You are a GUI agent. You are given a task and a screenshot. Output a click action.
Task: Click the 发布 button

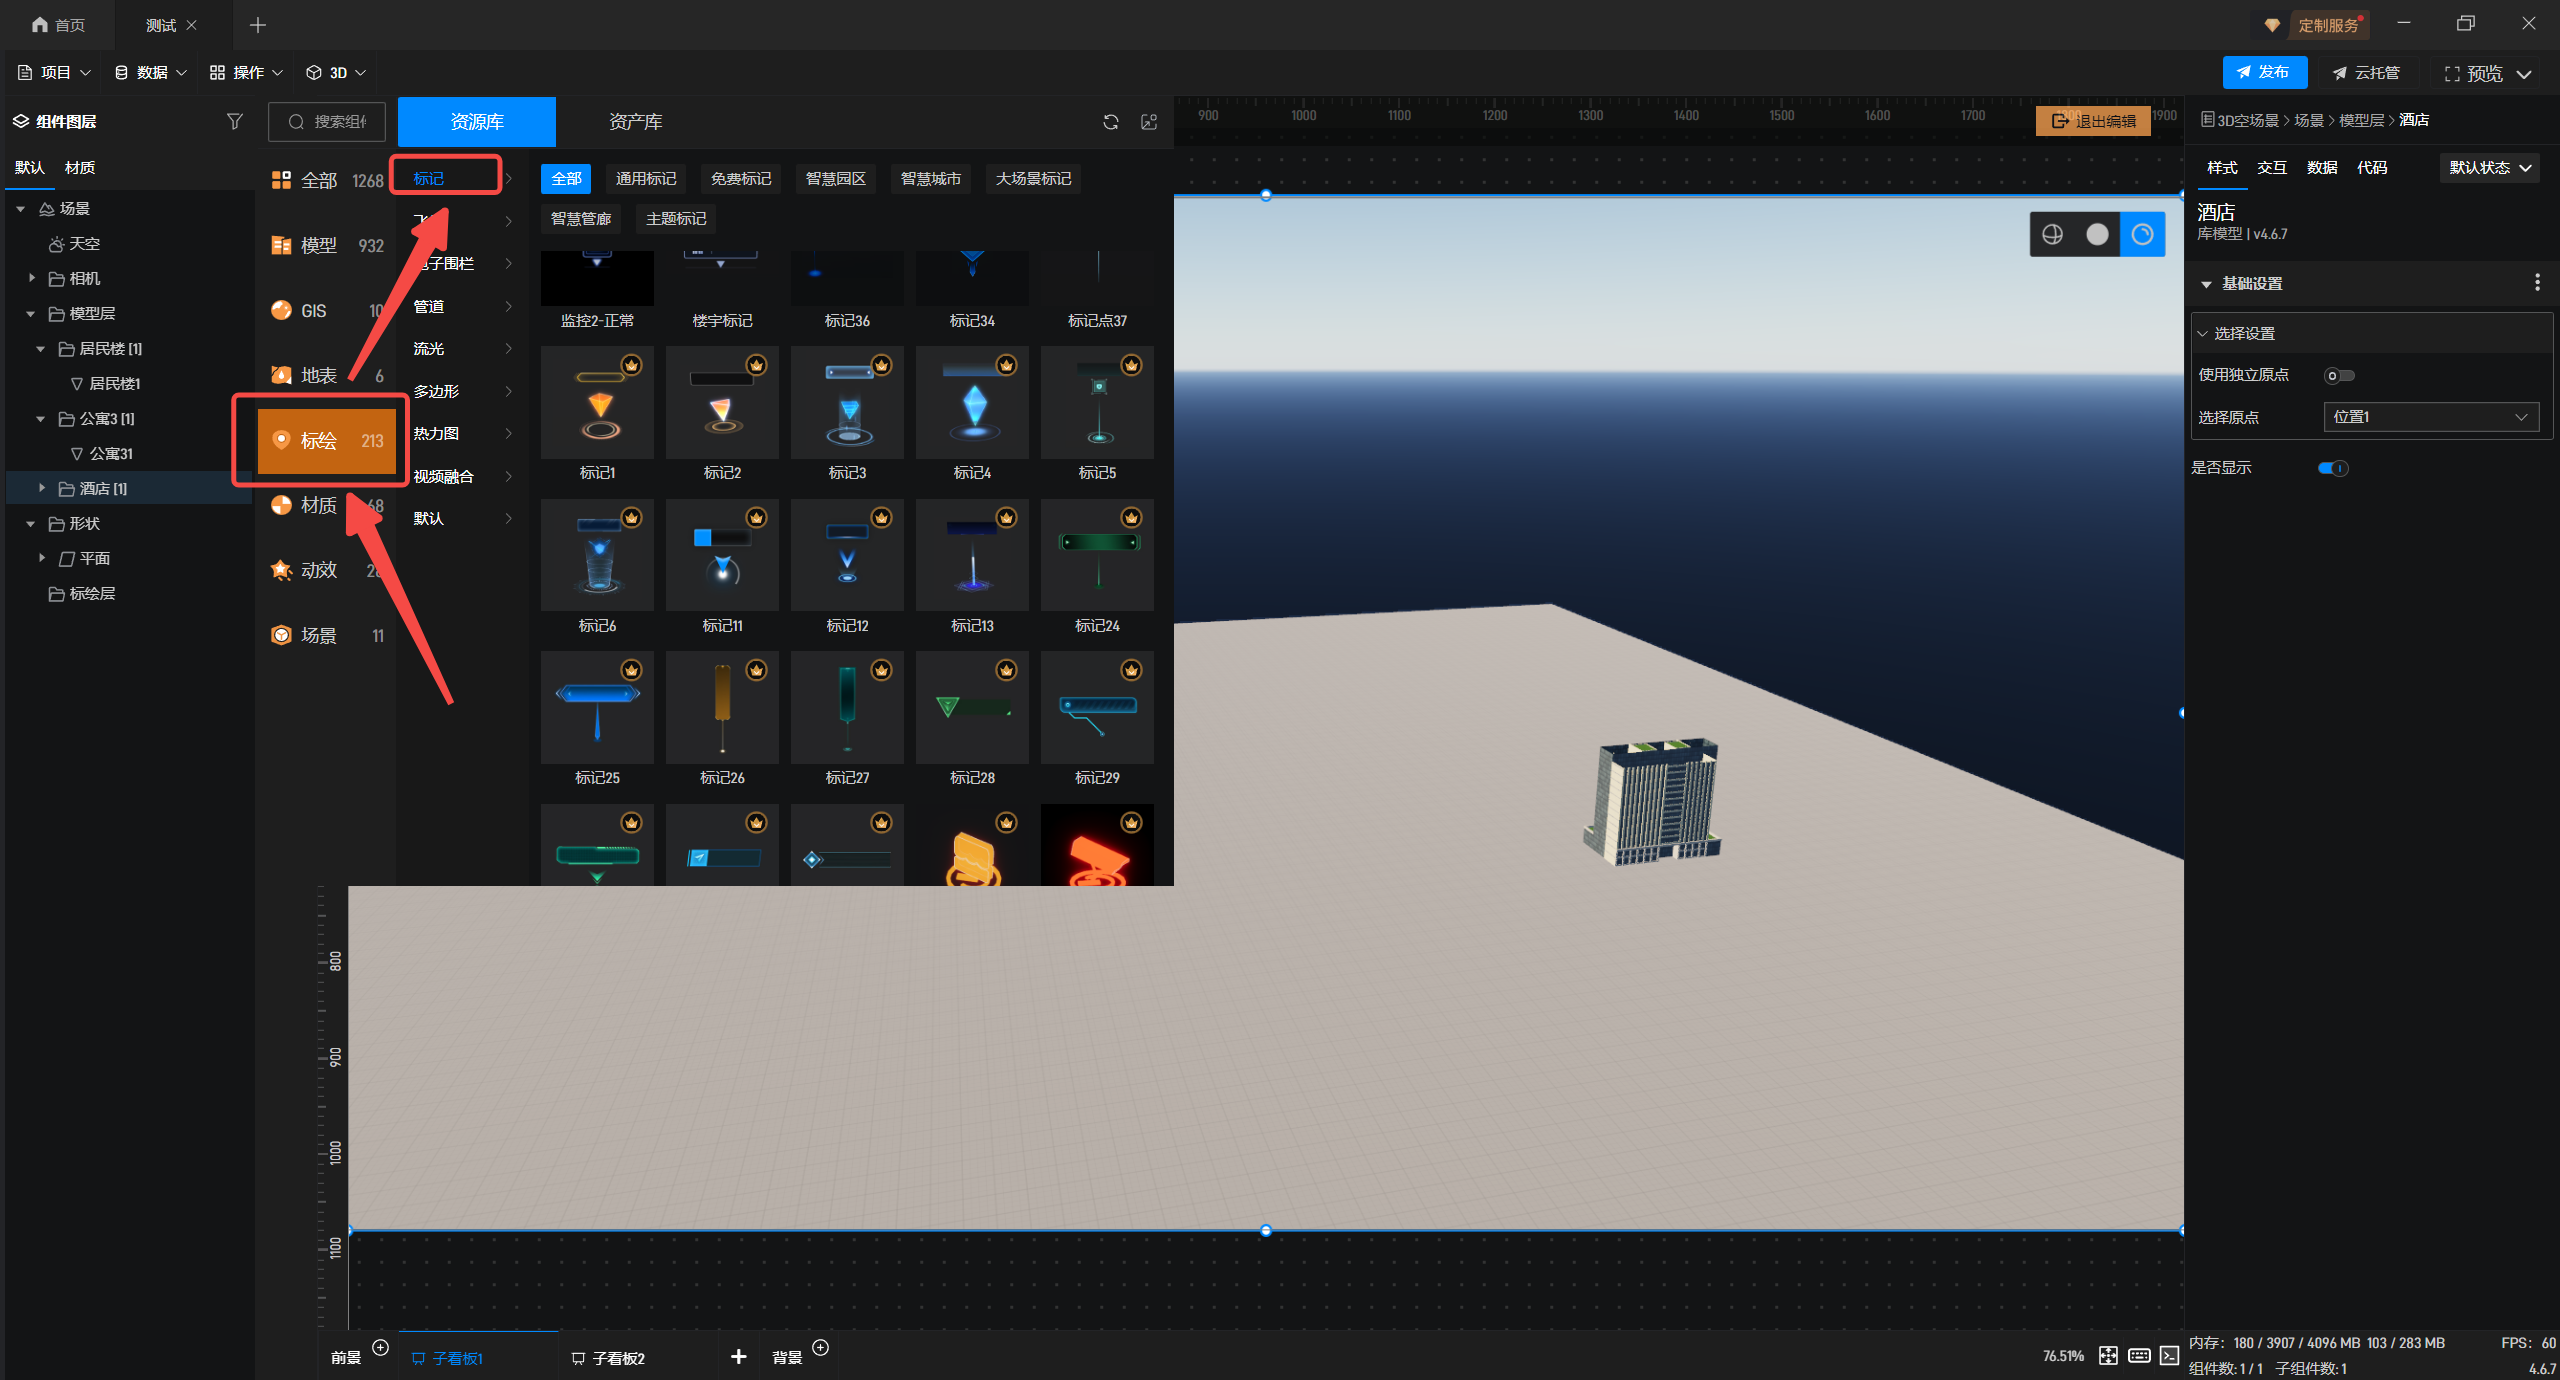click(x=2264, y=72)
